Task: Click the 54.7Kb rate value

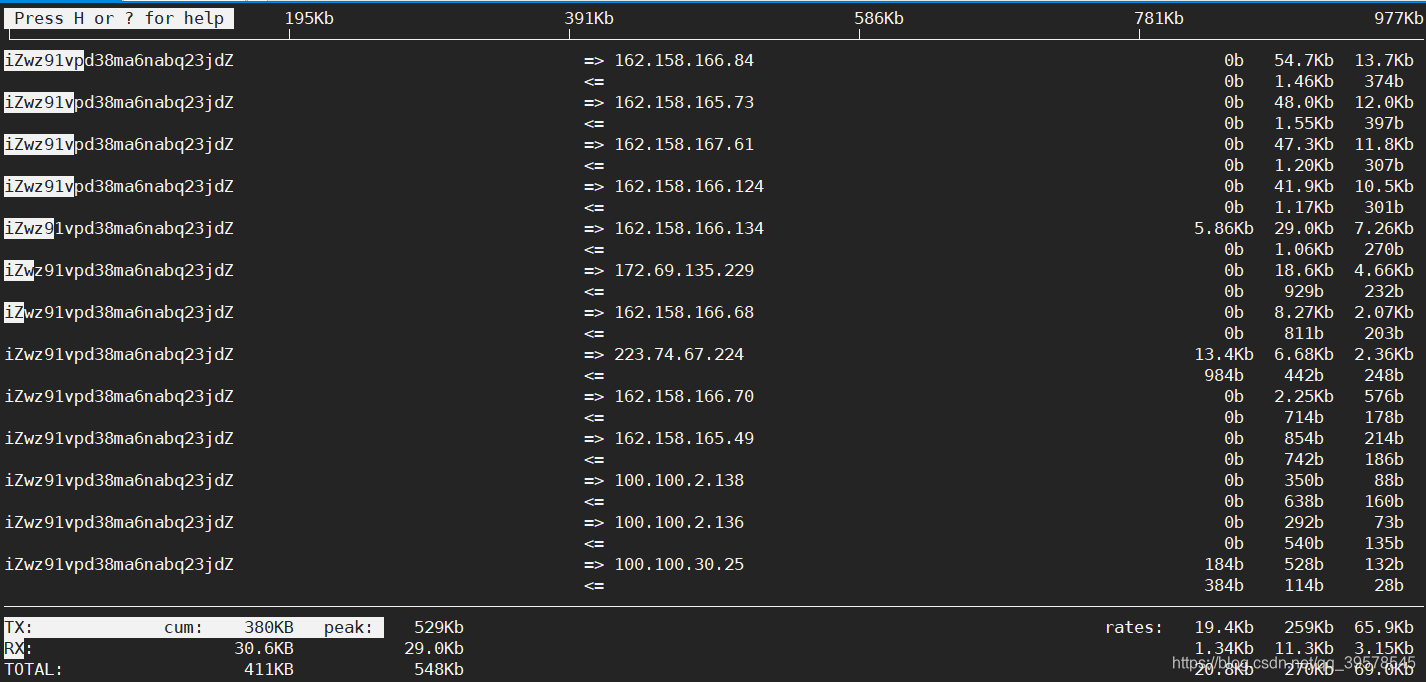Action: coord(1304,61)
